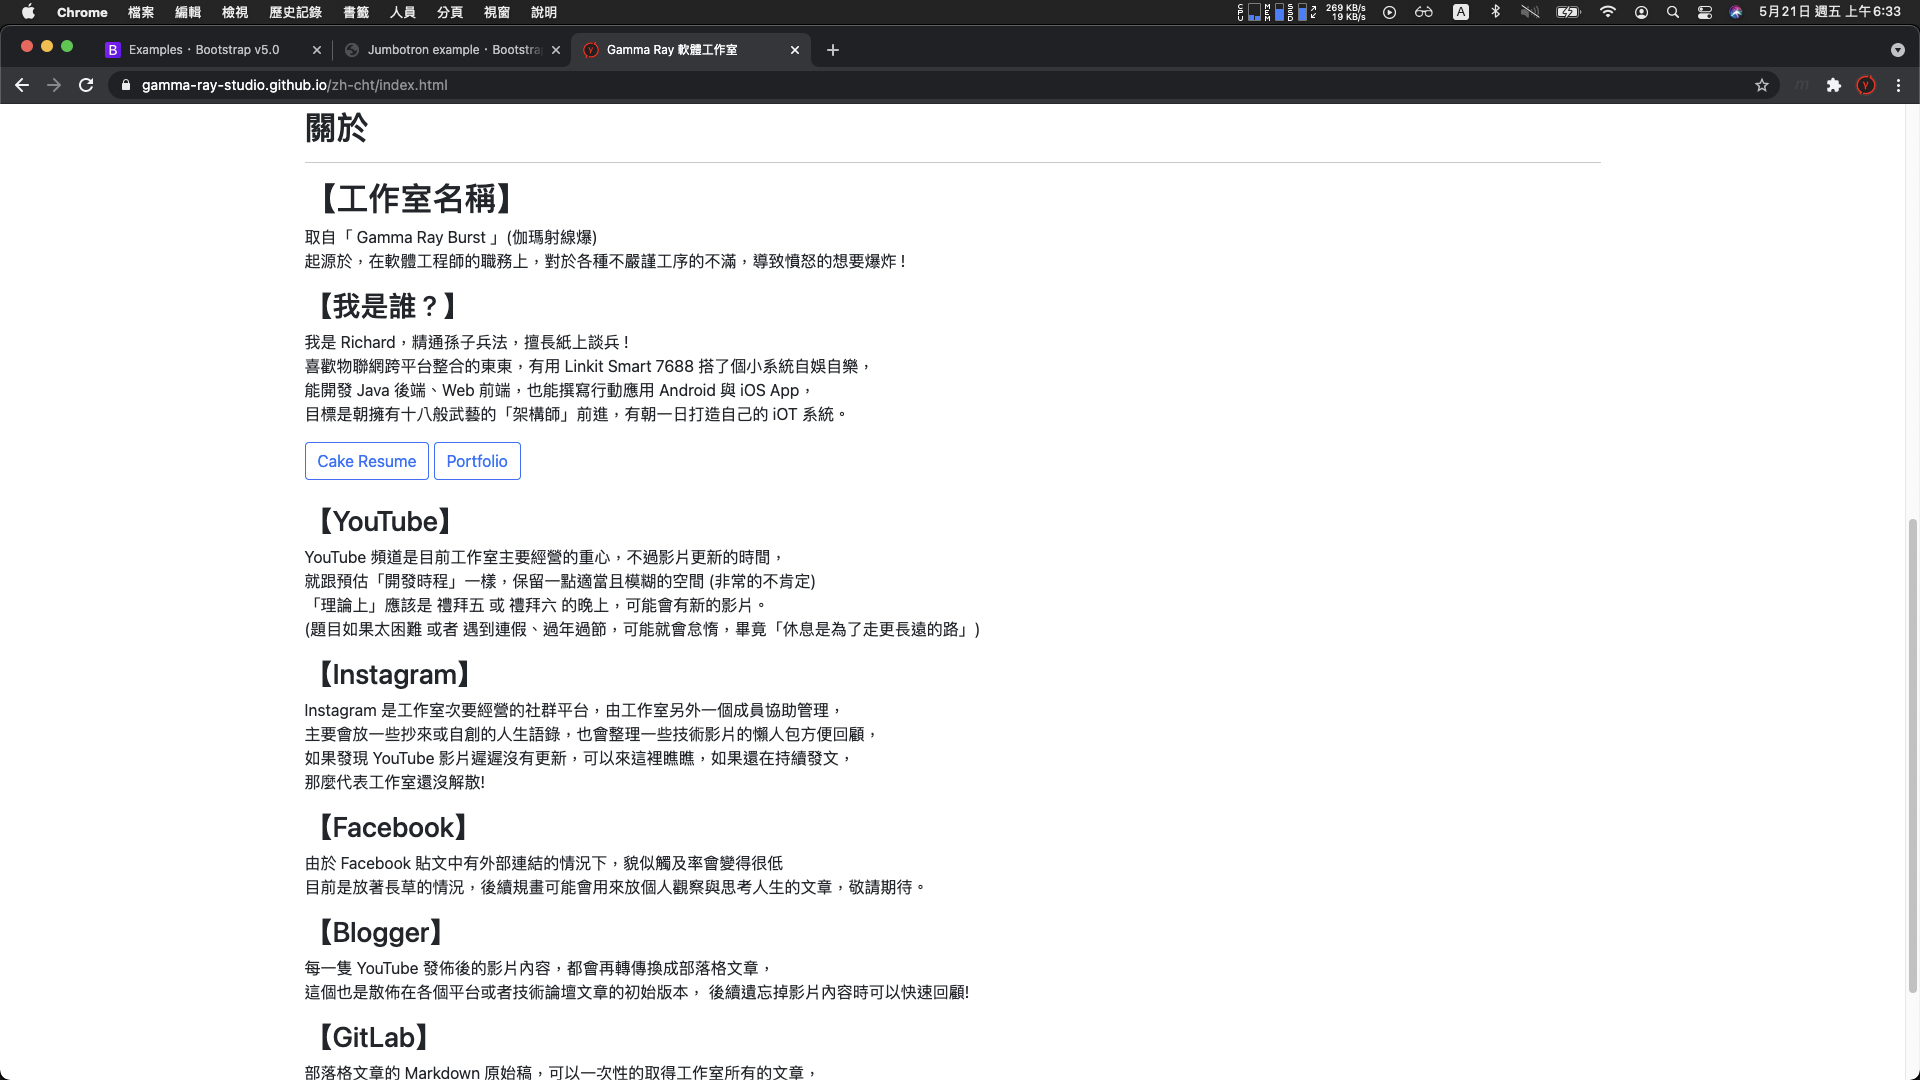Open the Chrome application menu
Screen dimensions: 1920x1080
tap(82, 12)
